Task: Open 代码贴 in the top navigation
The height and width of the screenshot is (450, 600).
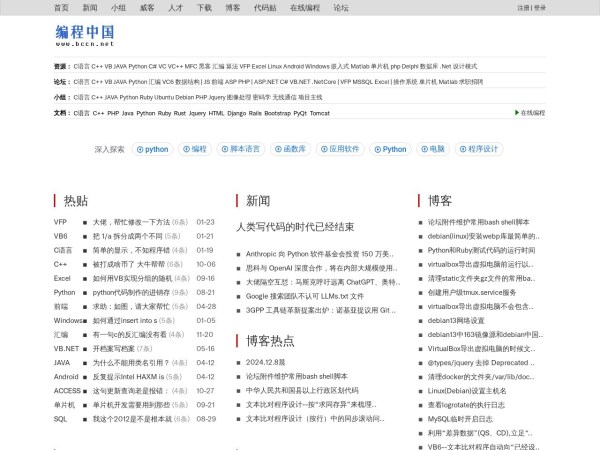Action: (265, 8)
